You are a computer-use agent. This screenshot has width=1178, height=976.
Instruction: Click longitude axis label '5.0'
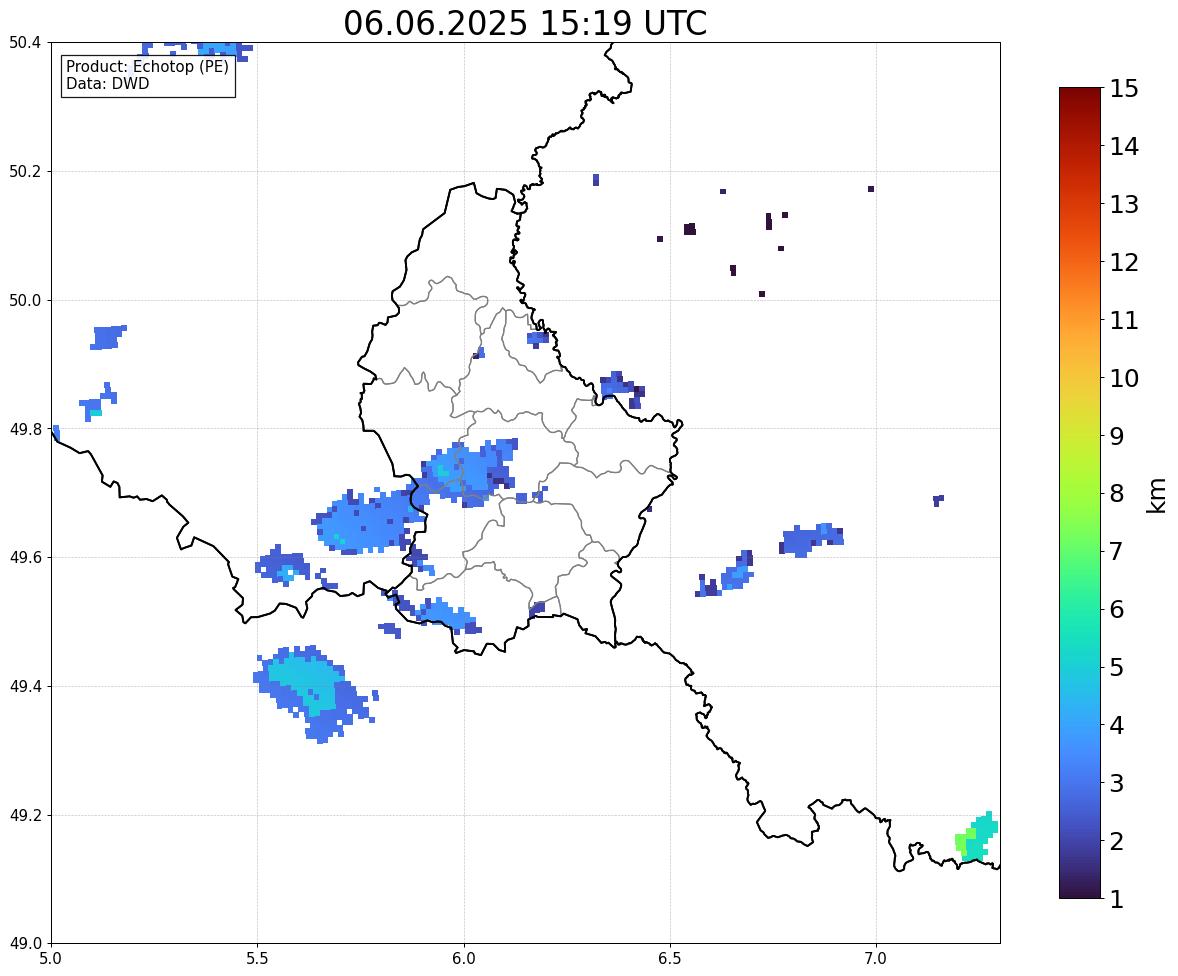click(x=51, y=959)
